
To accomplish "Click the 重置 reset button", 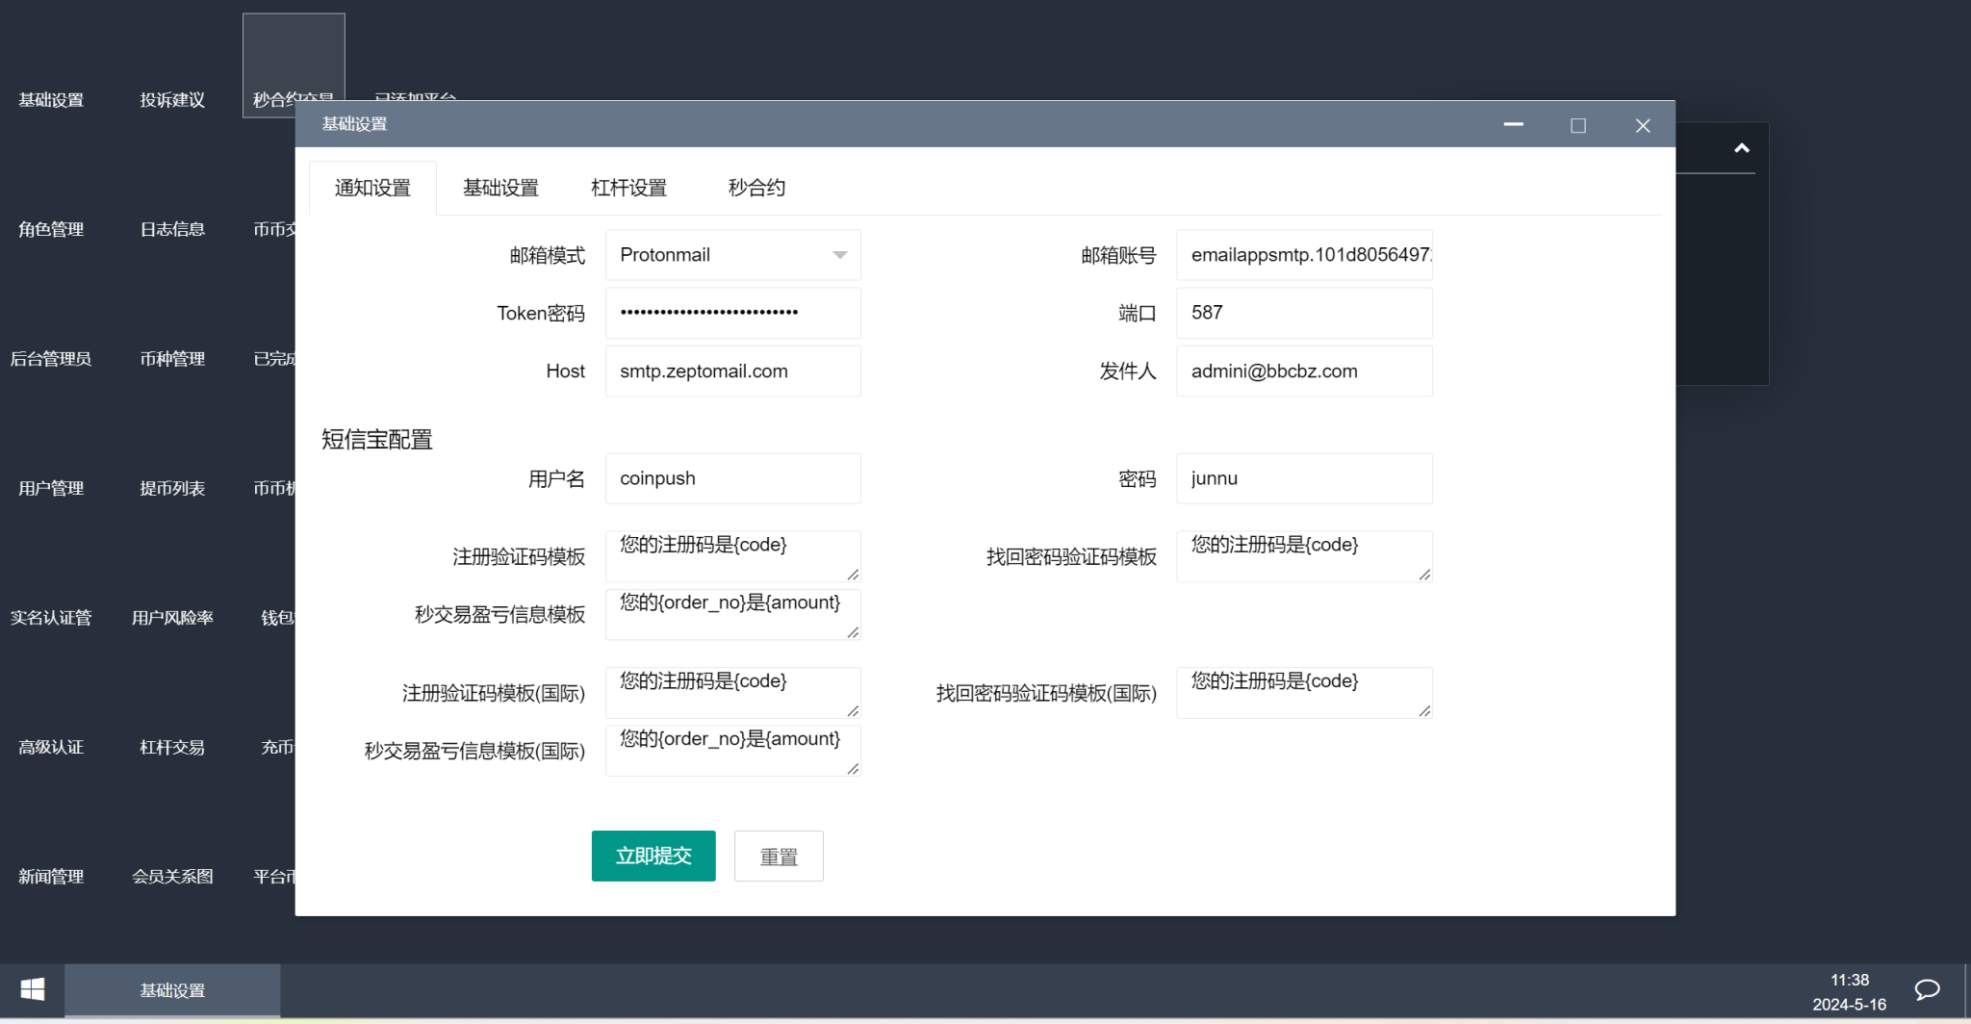I will point(778,856).
